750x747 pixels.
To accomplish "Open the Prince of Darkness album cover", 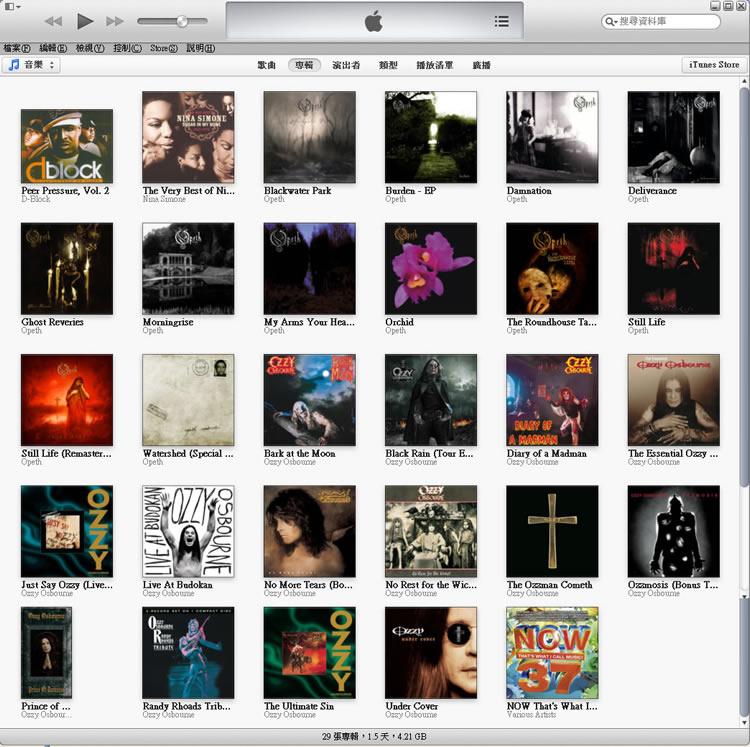I will 46,653.
